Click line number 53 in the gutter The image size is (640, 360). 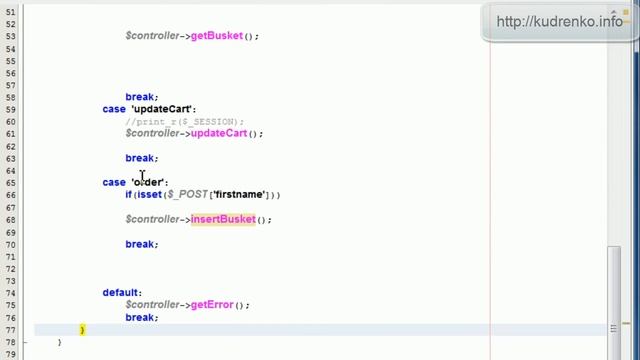pyautogui.click(x=11, y=36)
